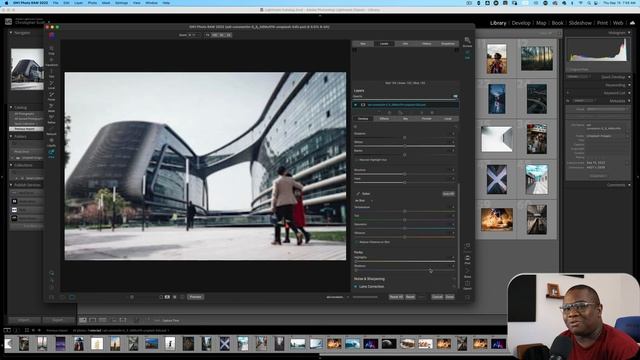Open Lightroom's Slideshow module

click(580, 23)
